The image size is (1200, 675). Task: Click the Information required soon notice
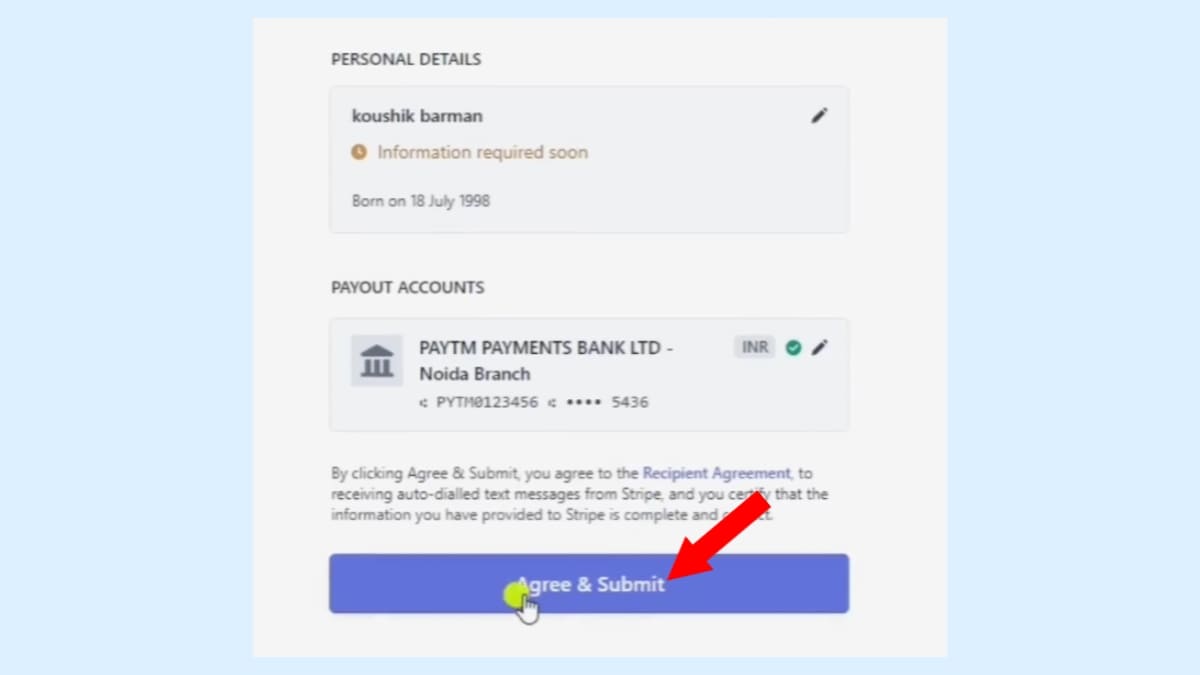pyautogui.click(x=482, y=152)
